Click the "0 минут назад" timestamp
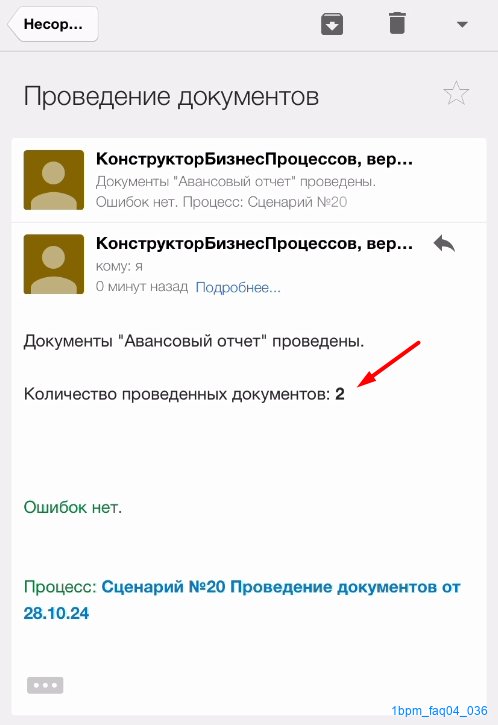 point(141,287)
